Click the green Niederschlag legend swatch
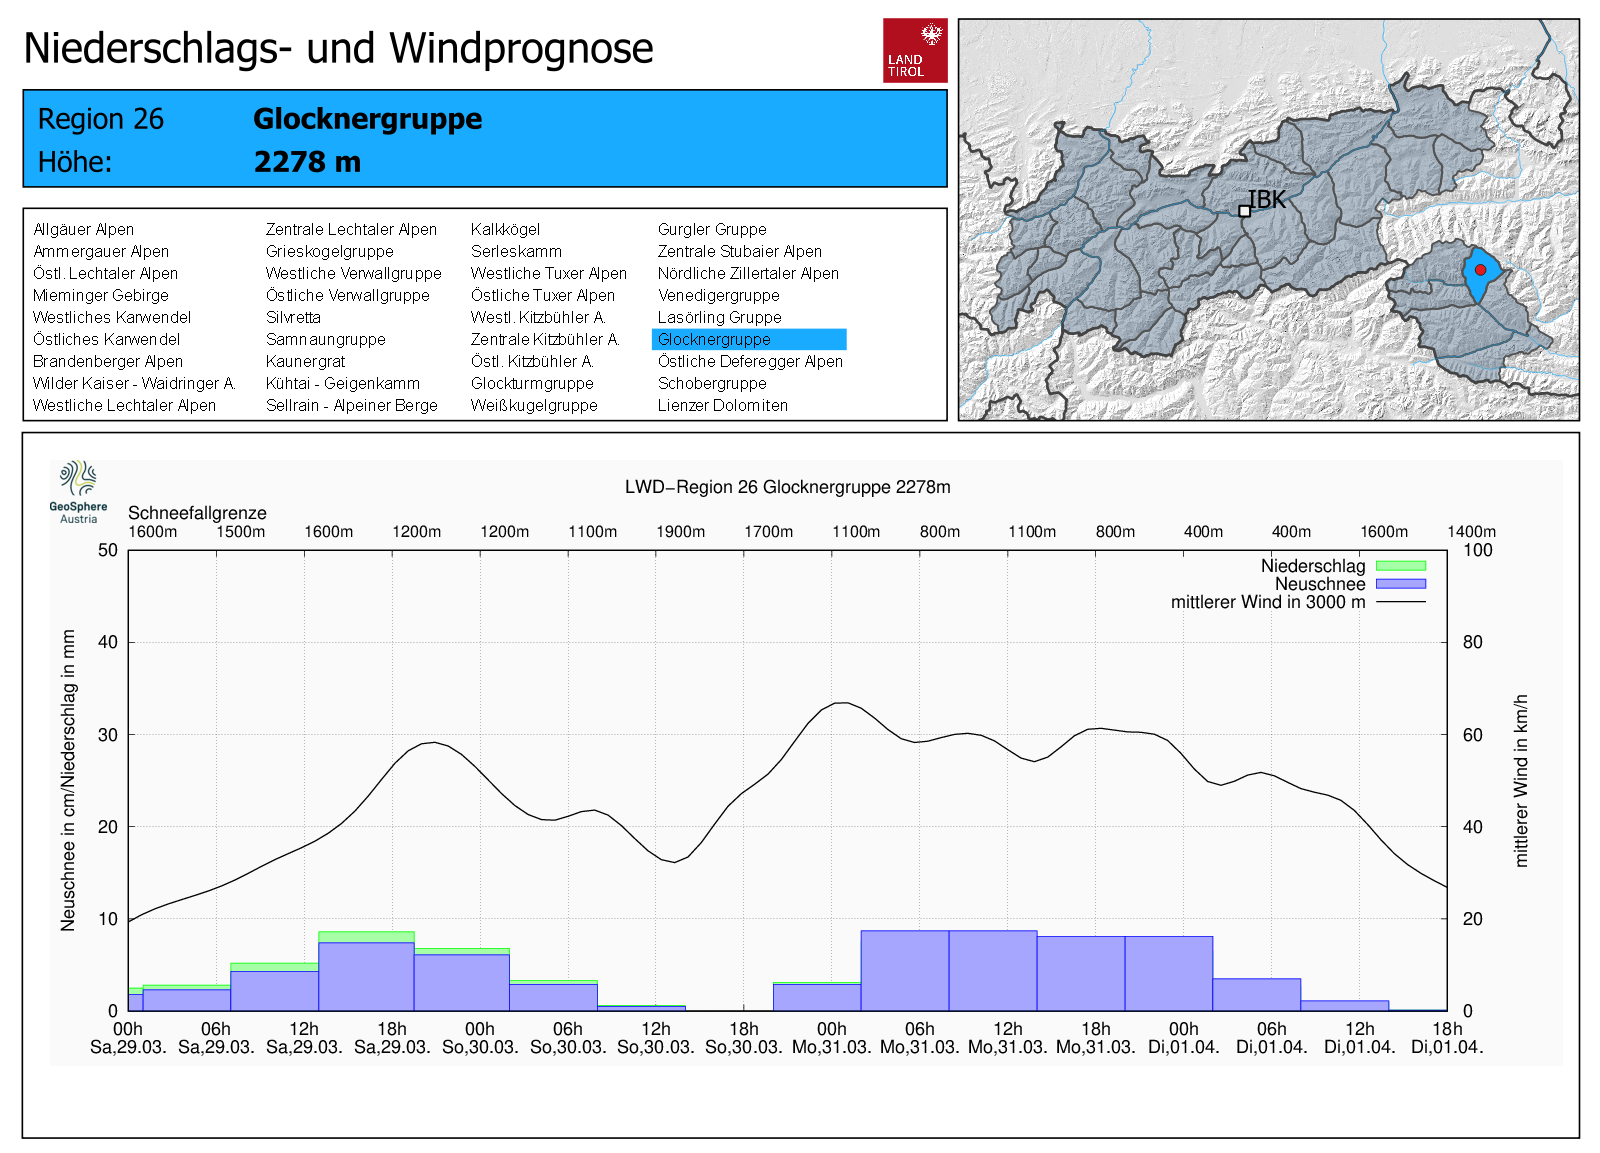Screen dimensions: 1600x1153 1400,566
